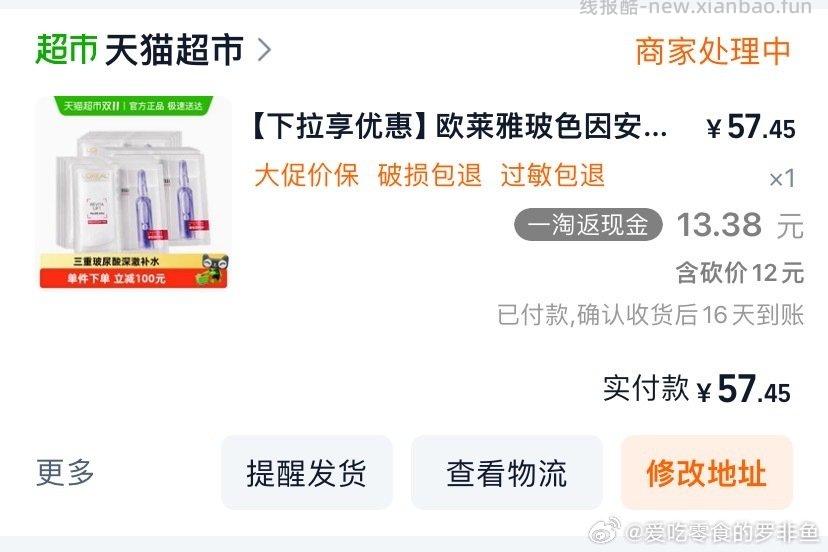
Task: Tap the 实付款 ¥57.45 total
Action: pos(697,389)
